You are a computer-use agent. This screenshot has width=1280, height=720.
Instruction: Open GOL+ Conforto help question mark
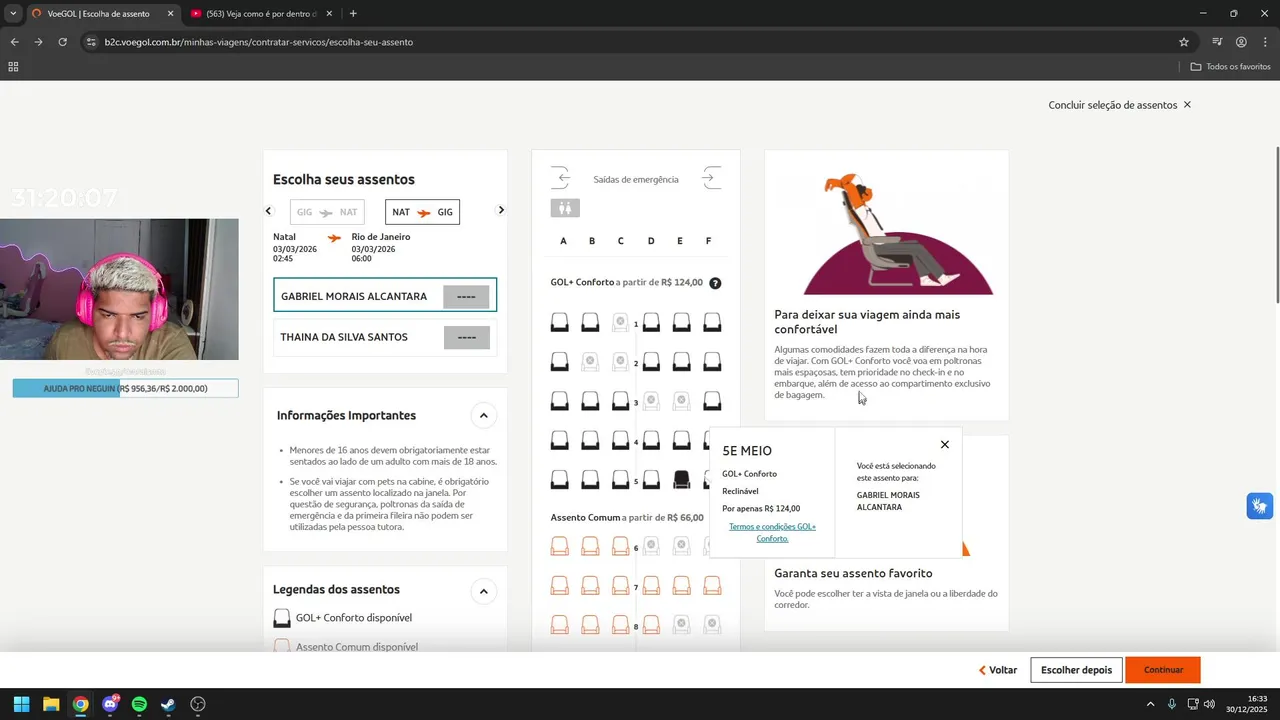coord(715,283)
